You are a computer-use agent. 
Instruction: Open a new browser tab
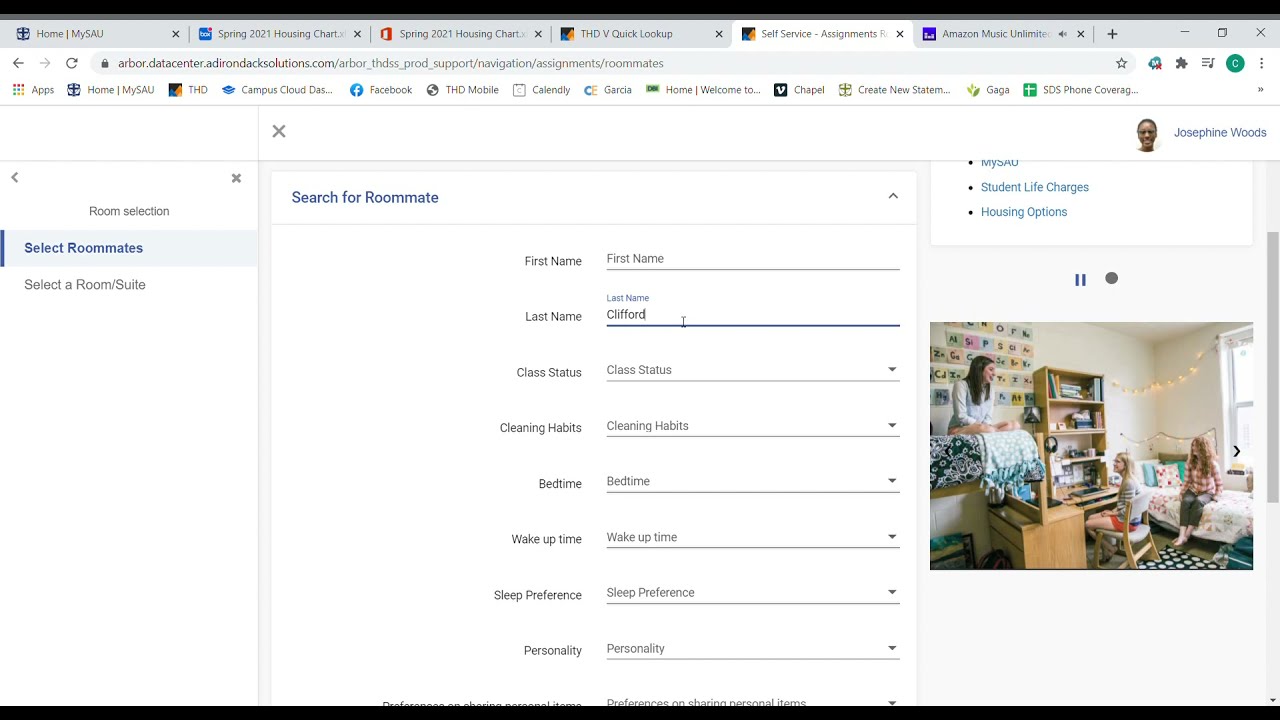point(1112,34)
